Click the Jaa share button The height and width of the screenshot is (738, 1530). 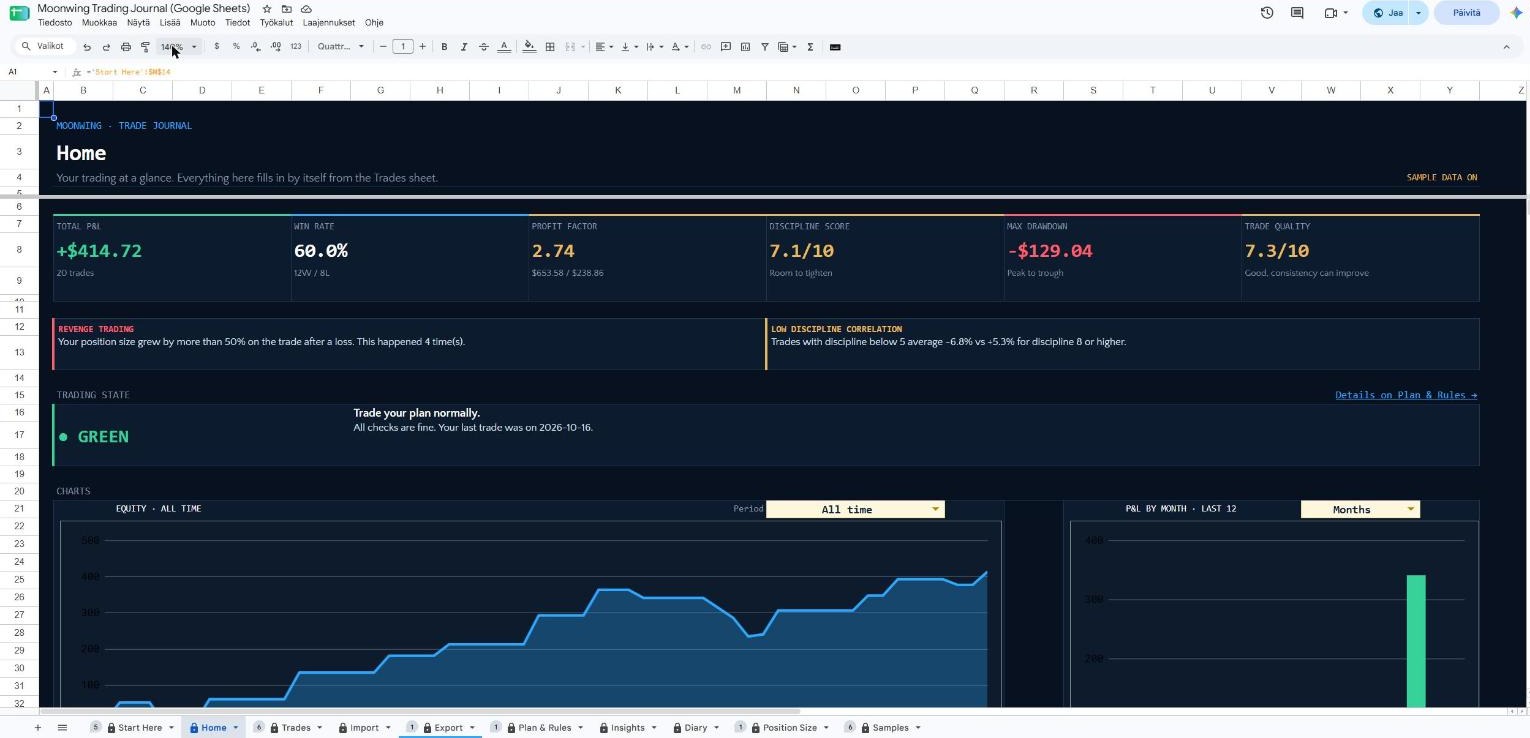pos(1388,13)
